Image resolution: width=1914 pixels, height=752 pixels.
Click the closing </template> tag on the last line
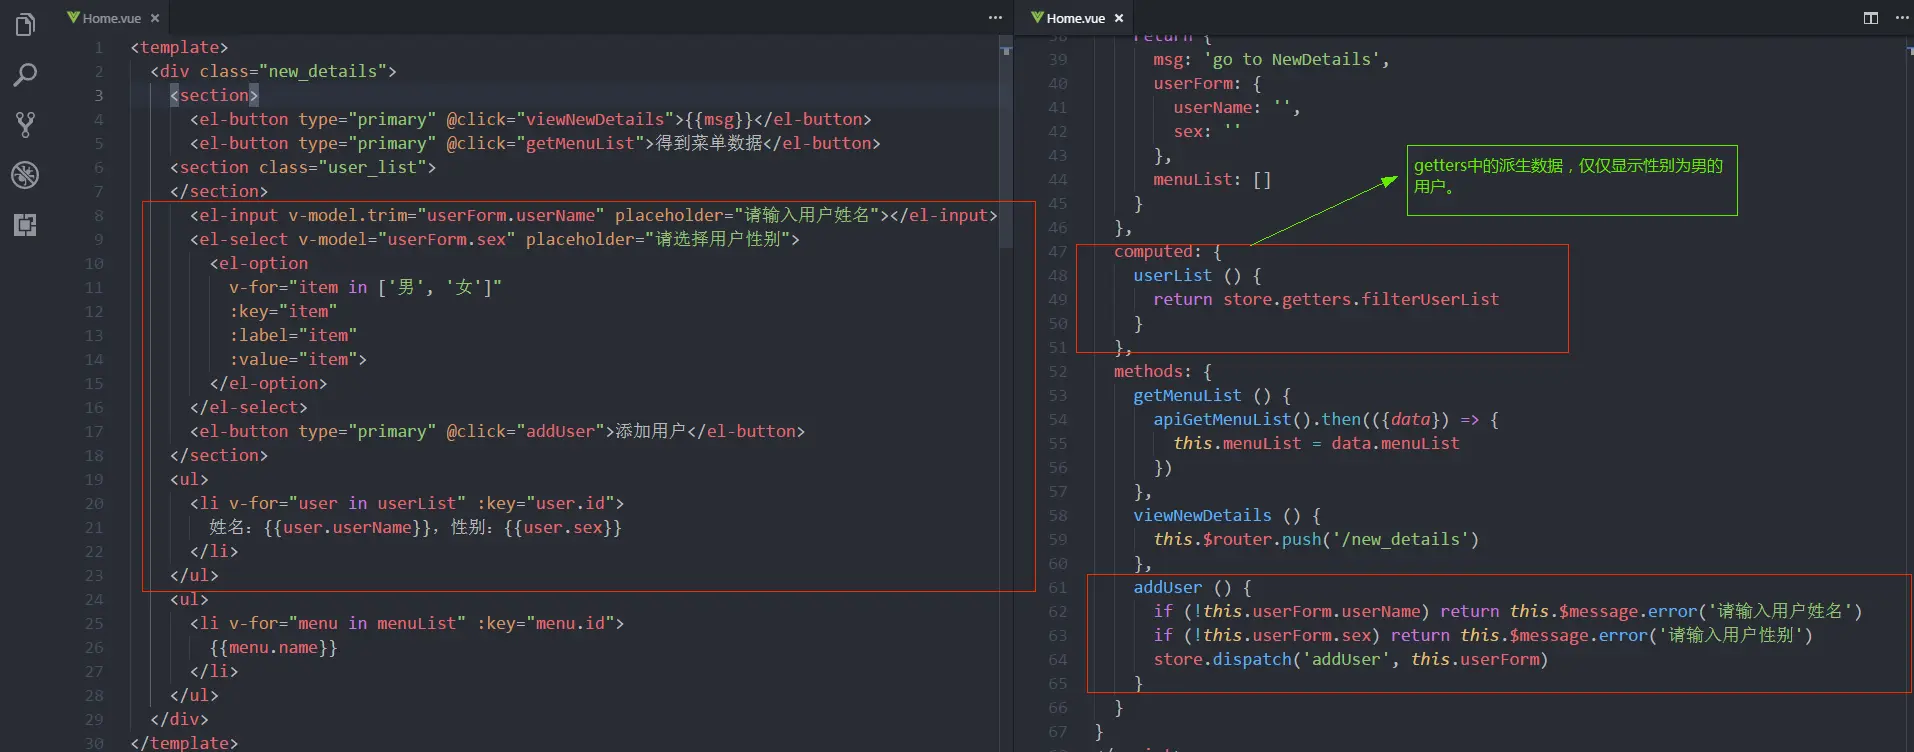[x=184, y=743]
